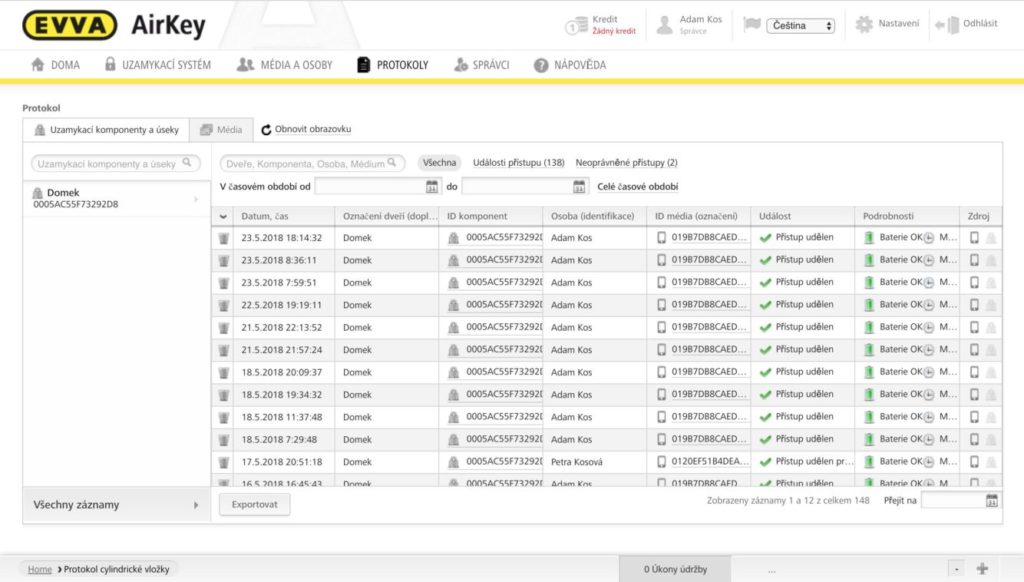Image resolution: width=1024 pixels, height=582 pixels.
Task: Click date 21.5.2018 22:13:52
Action: click(x=281, y=327)
